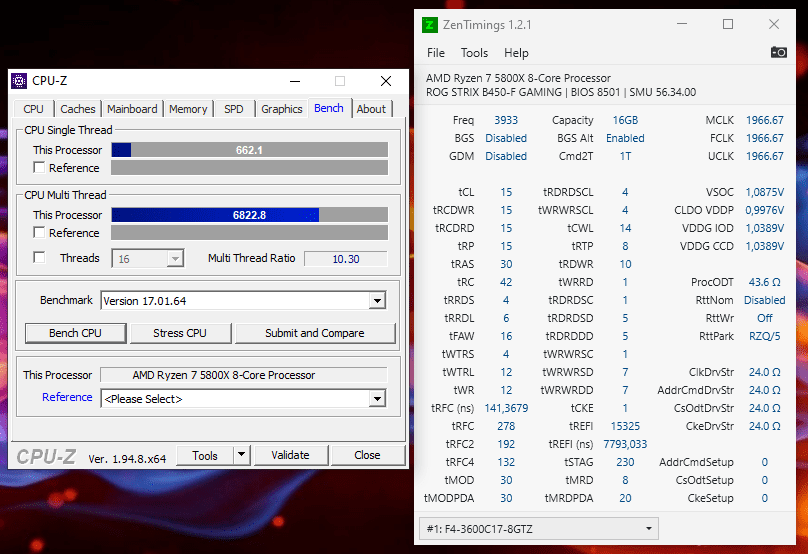Open the About tab
The image size is (808, 554).
coord(371,109)
